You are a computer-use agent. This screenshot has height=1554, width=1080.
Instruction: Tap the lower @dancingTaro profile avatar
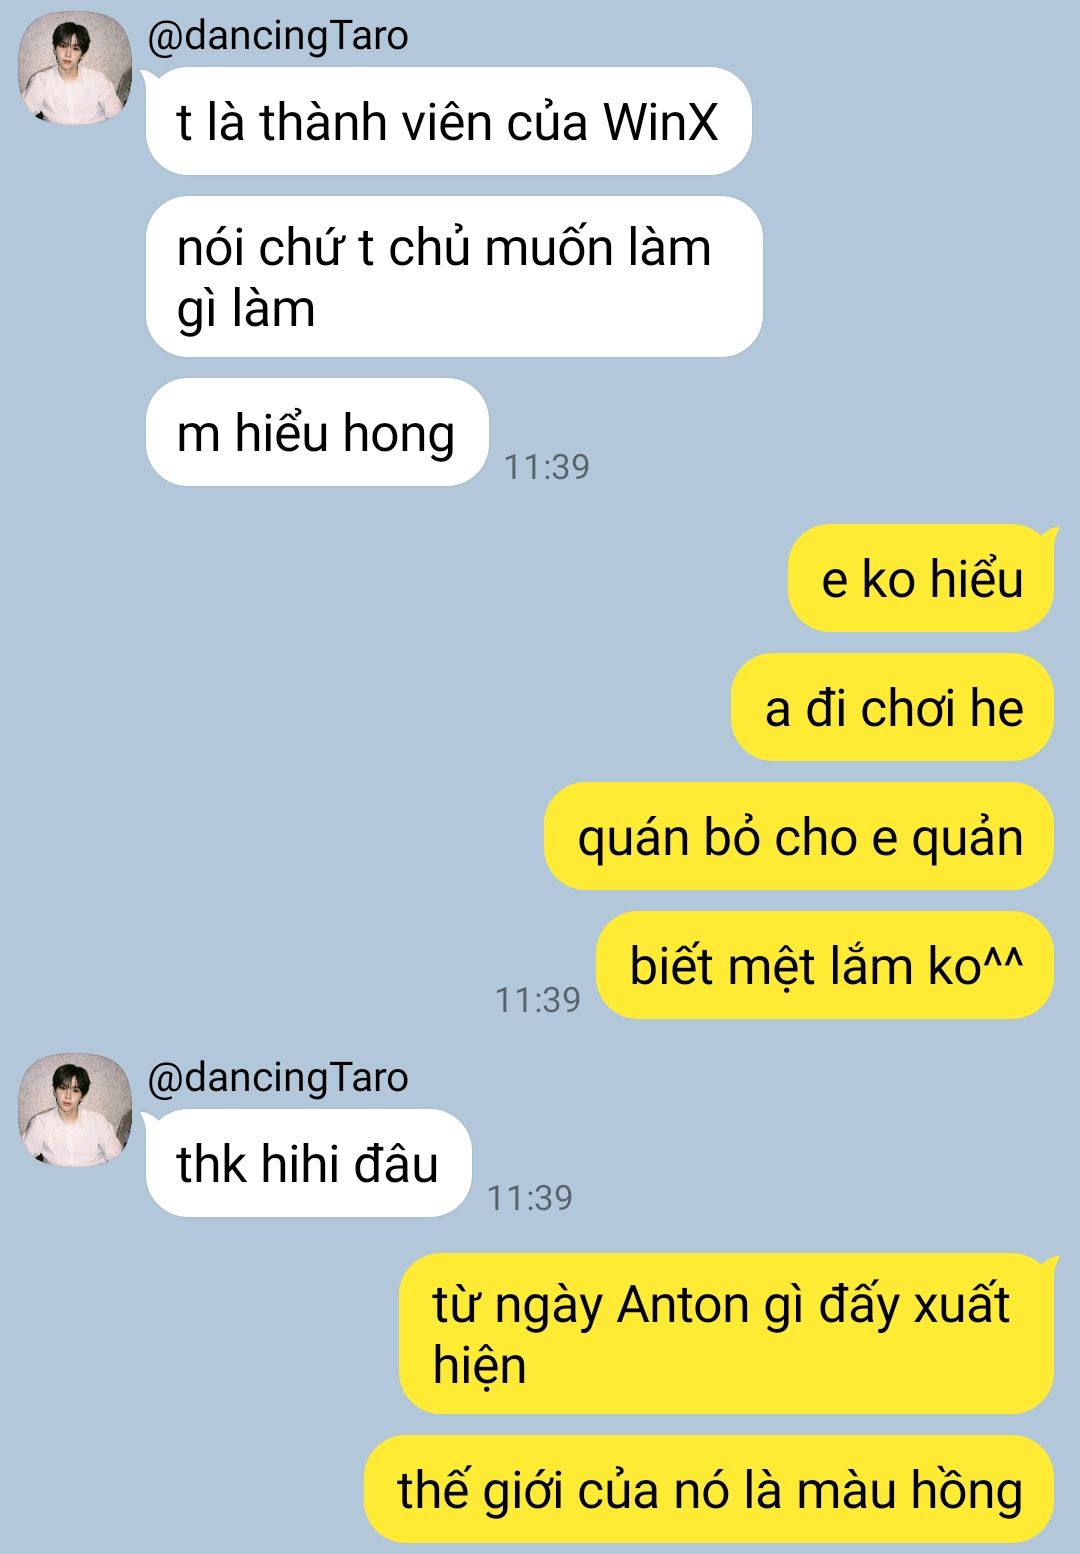point(75,1110)
